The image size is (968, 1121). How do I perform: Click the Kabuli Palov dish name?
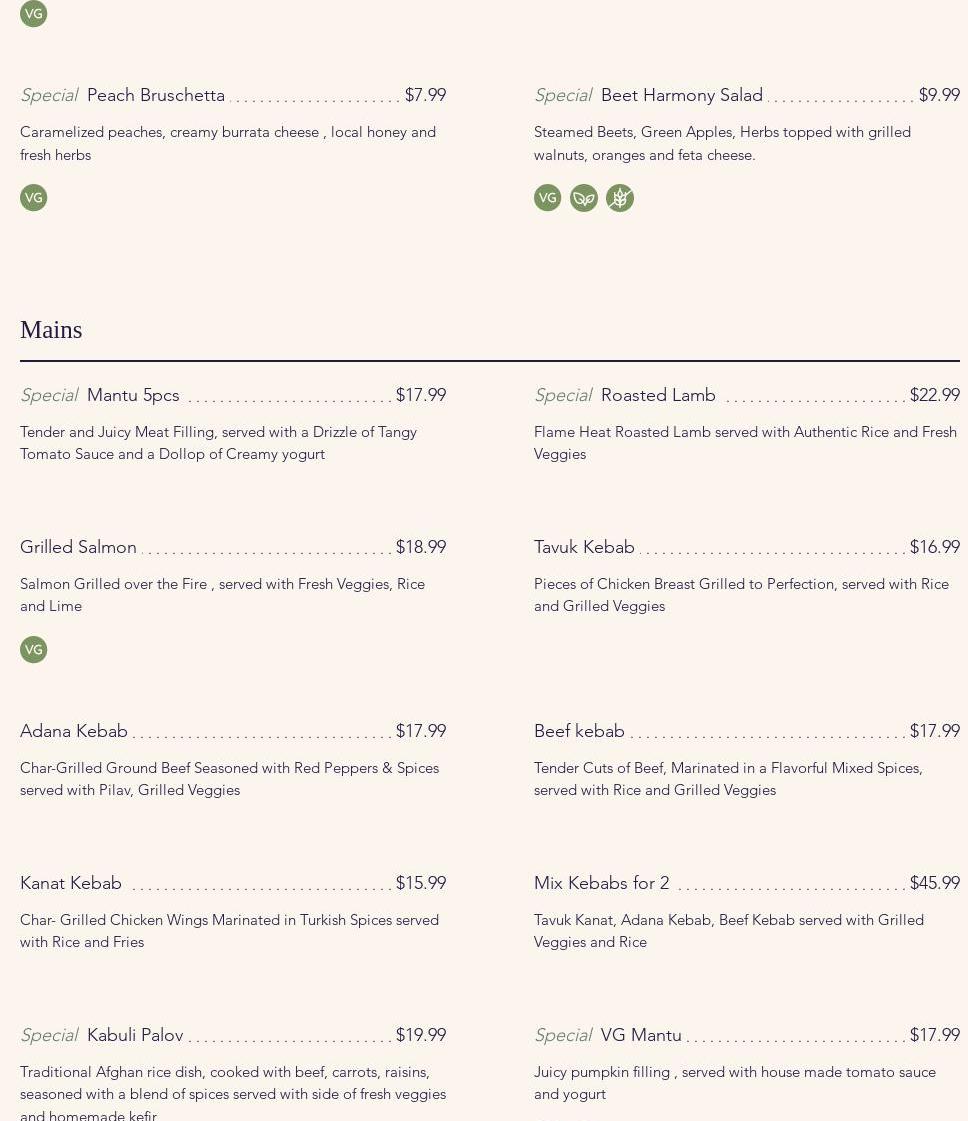pyautogui.click(x=135, y=1035)
